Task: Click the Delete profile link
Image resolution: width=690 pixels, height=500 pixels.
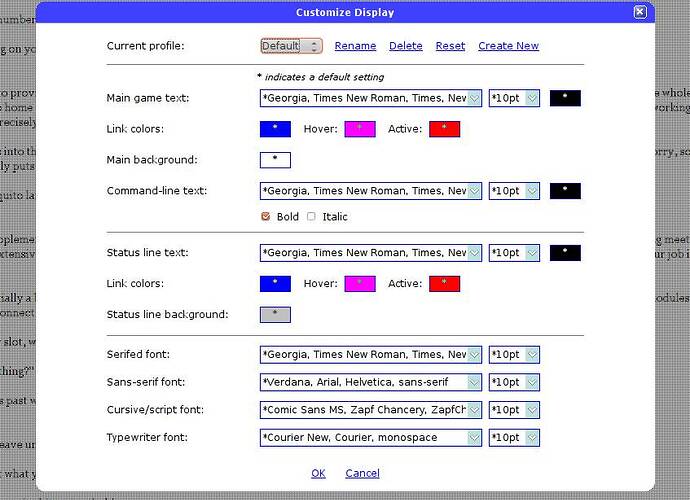Action: click(406, 46)
